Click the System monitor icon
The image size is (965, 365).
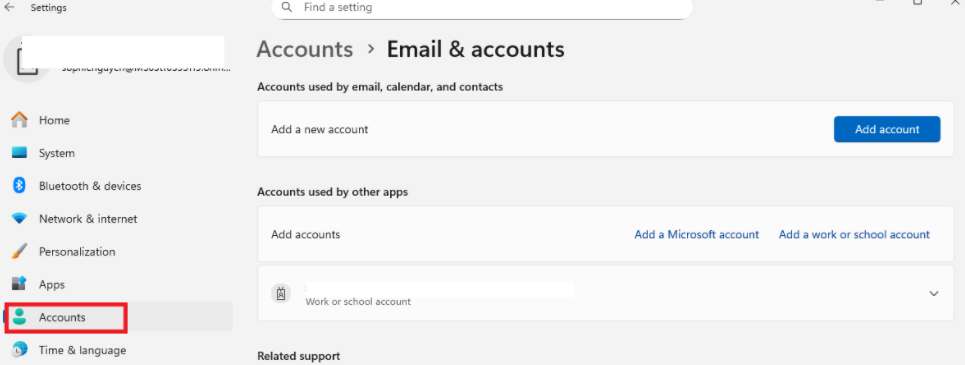coord(20,153)
